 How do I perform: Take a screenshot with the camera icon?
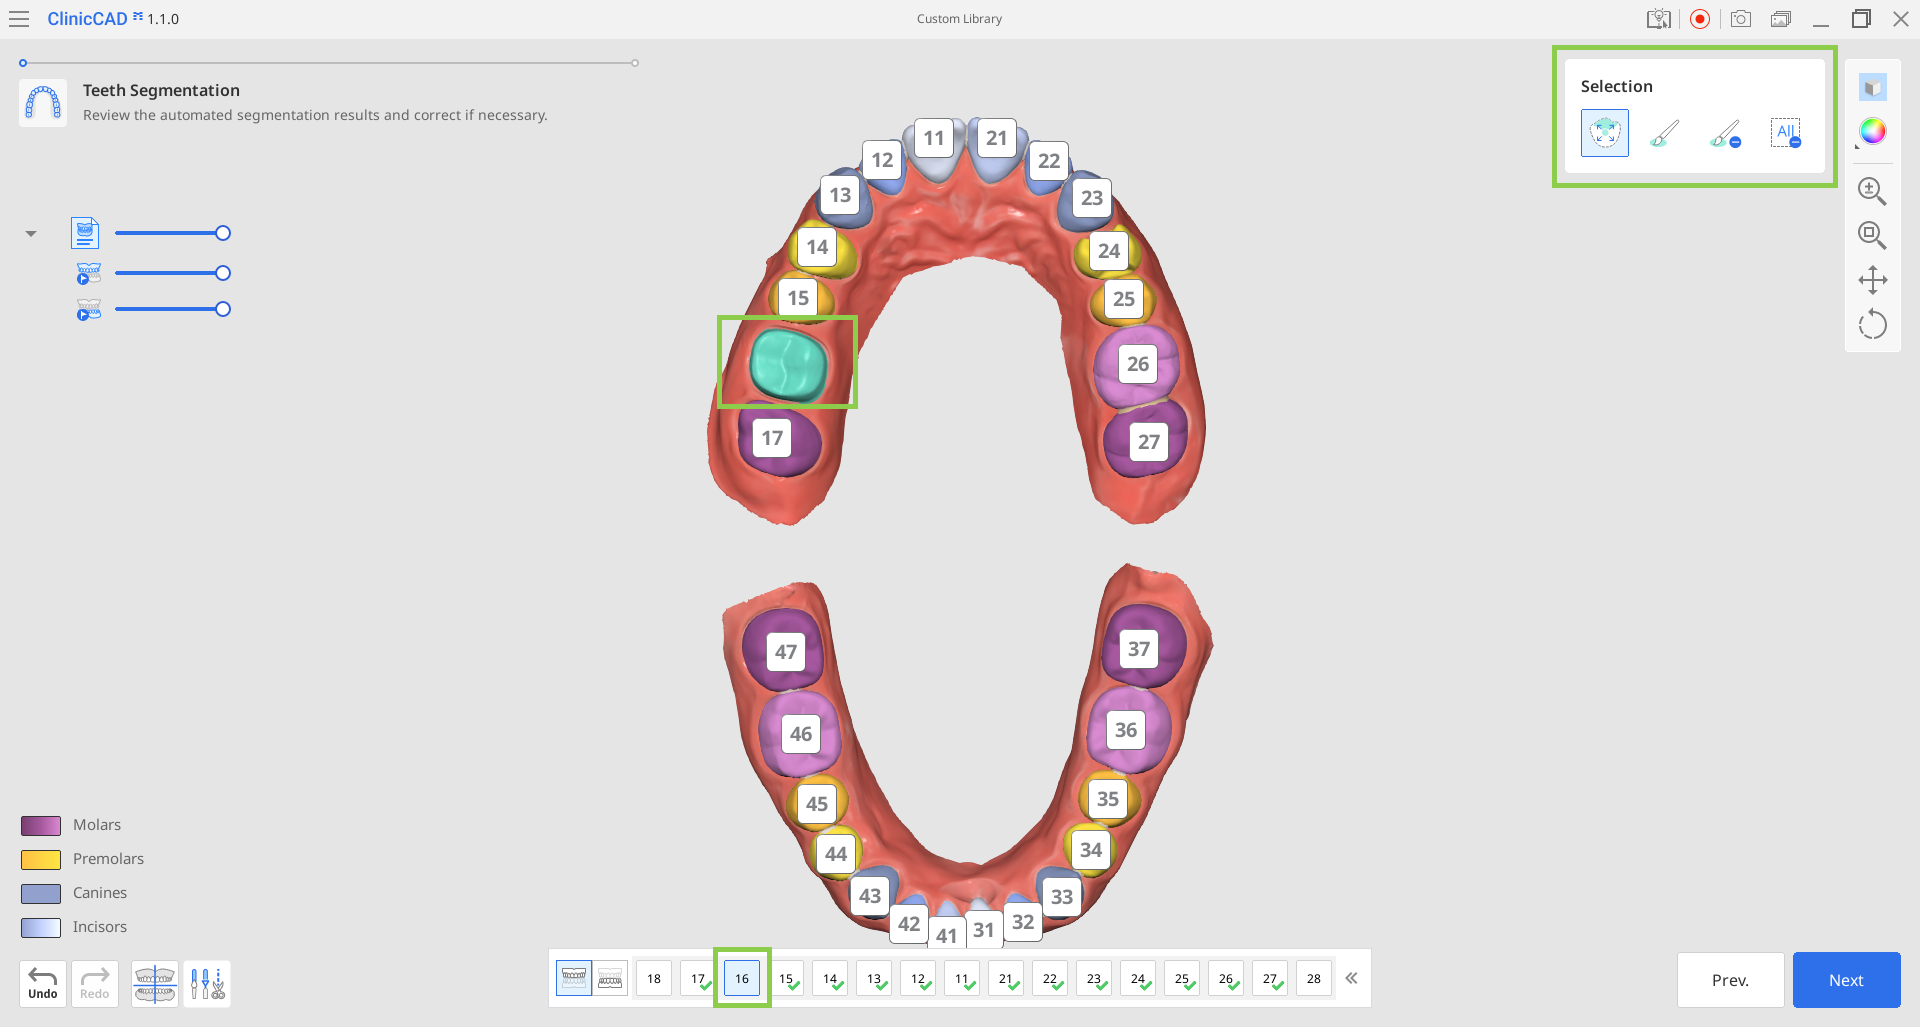click(x=1740, y=19)
